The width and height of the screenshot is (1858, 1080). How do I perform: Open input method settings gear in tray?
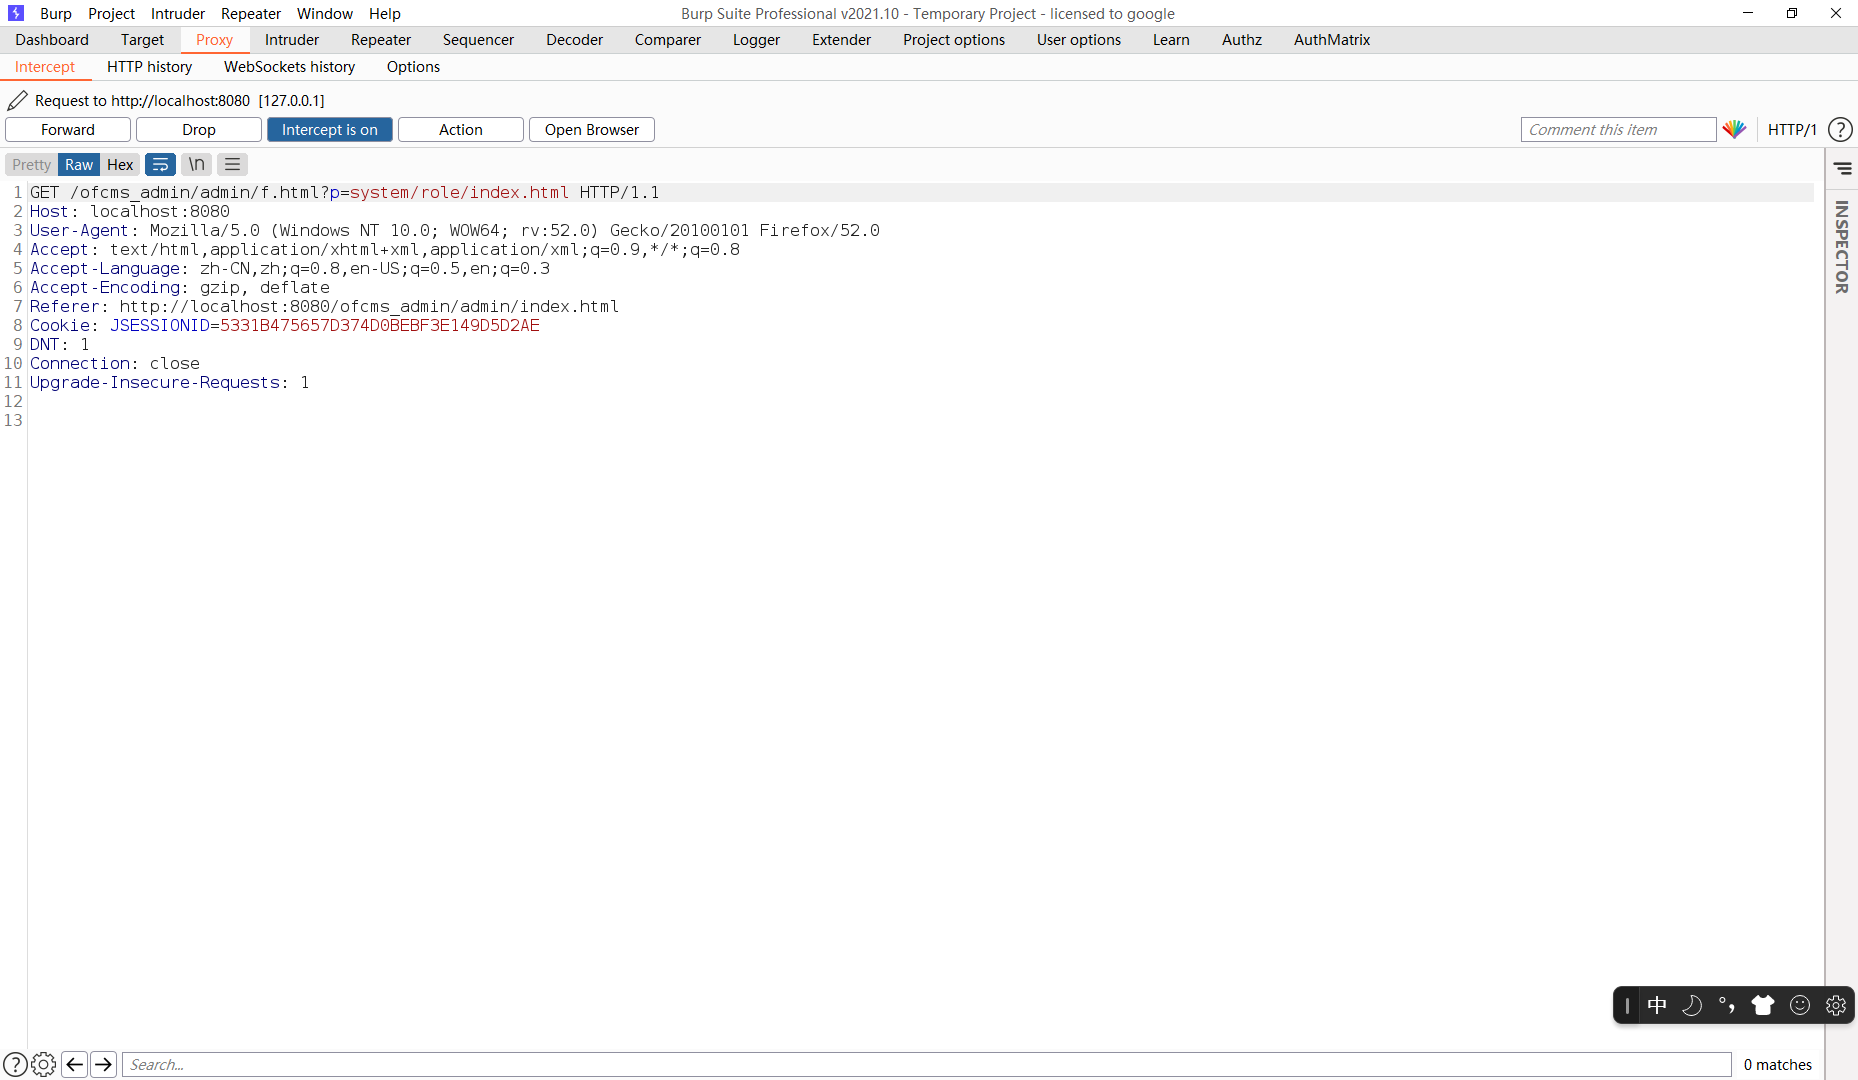click(x=1836, y=1005)
